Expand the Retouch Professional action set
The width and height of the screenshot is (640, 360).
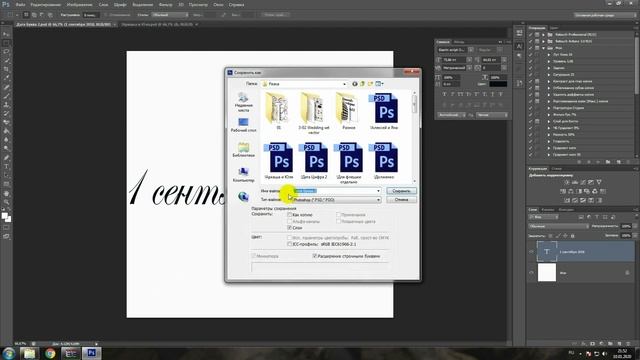coord(543,34)
